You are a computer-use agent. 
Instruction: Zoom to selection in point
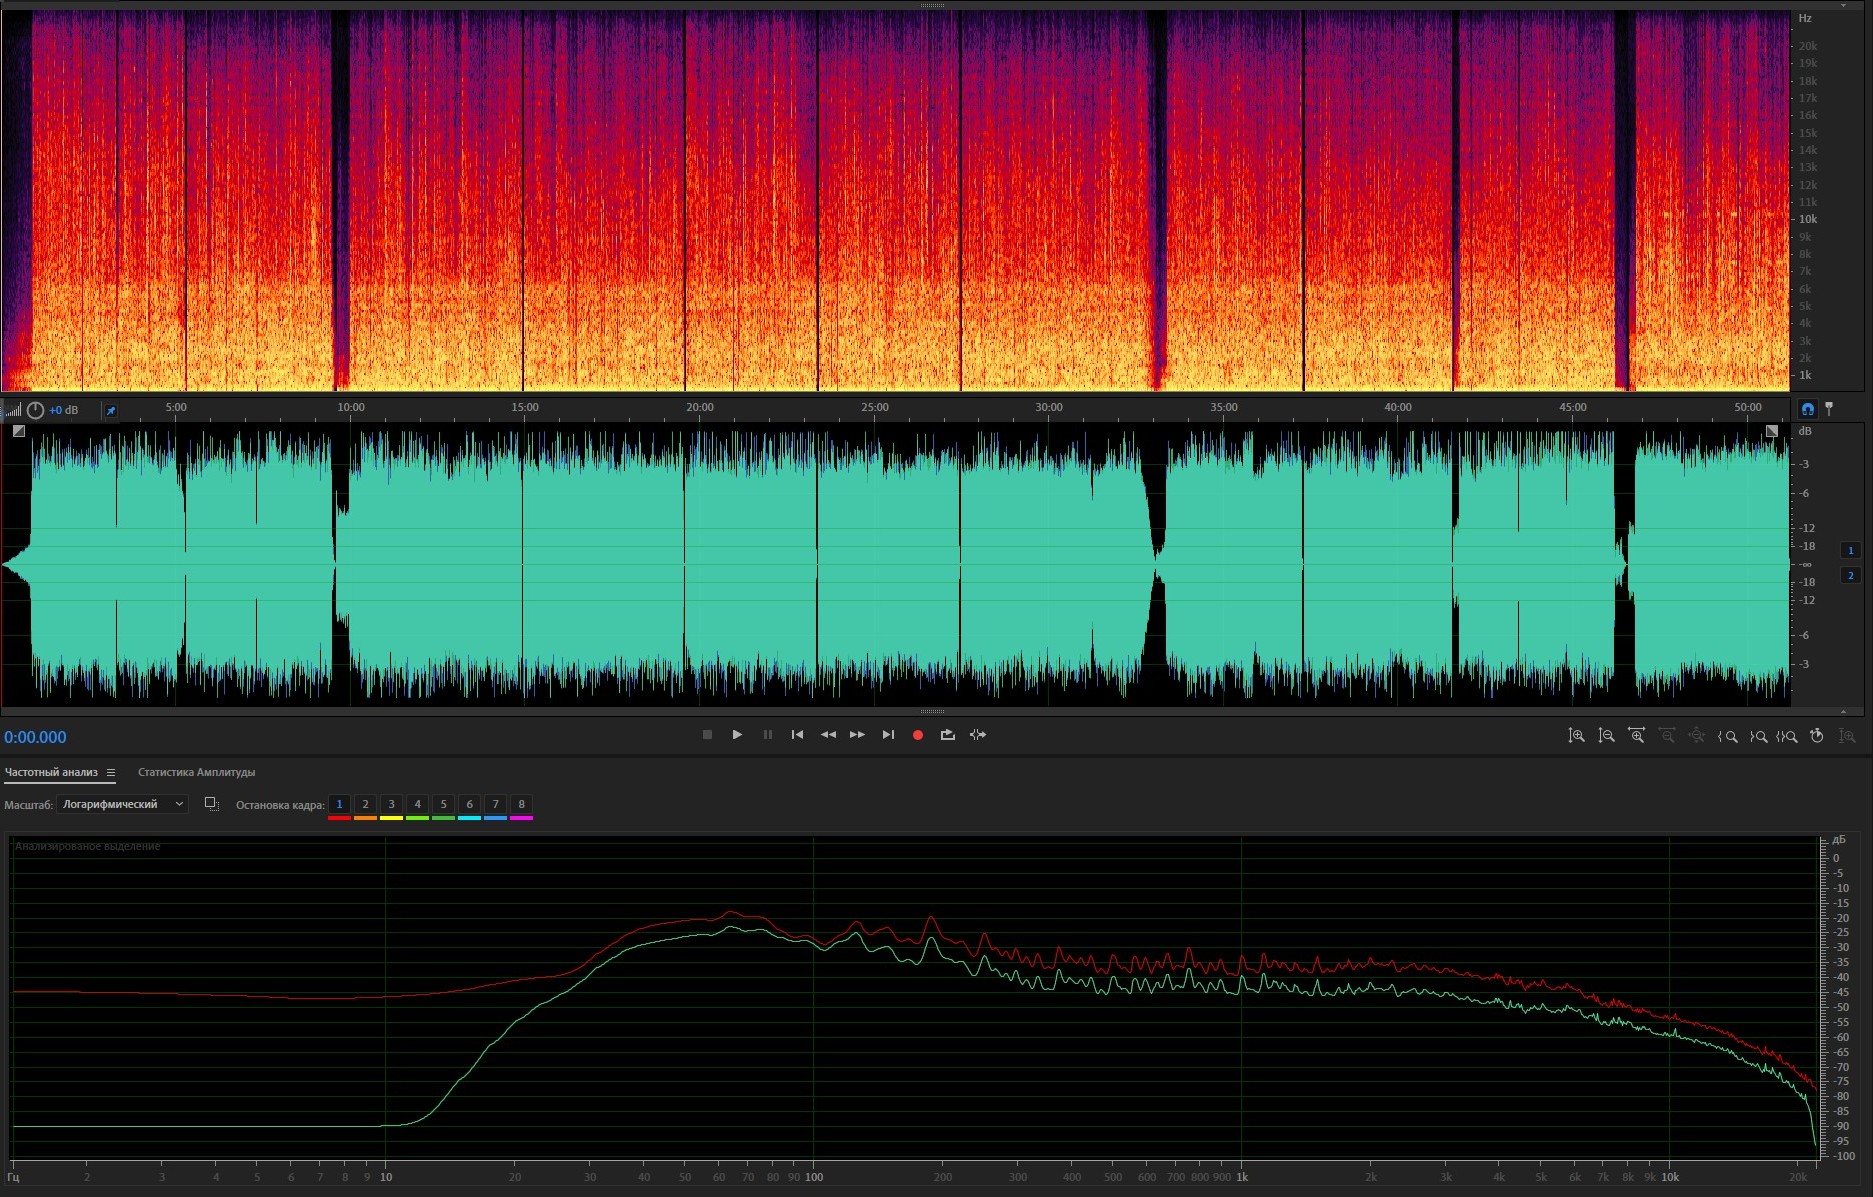point(1727,736)
